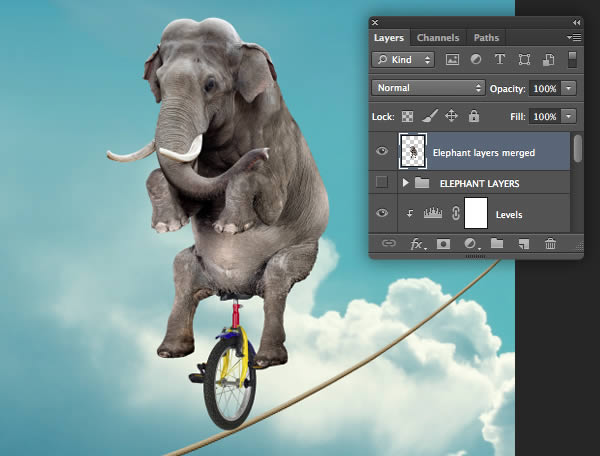Create a new group folder

[497, 243]
